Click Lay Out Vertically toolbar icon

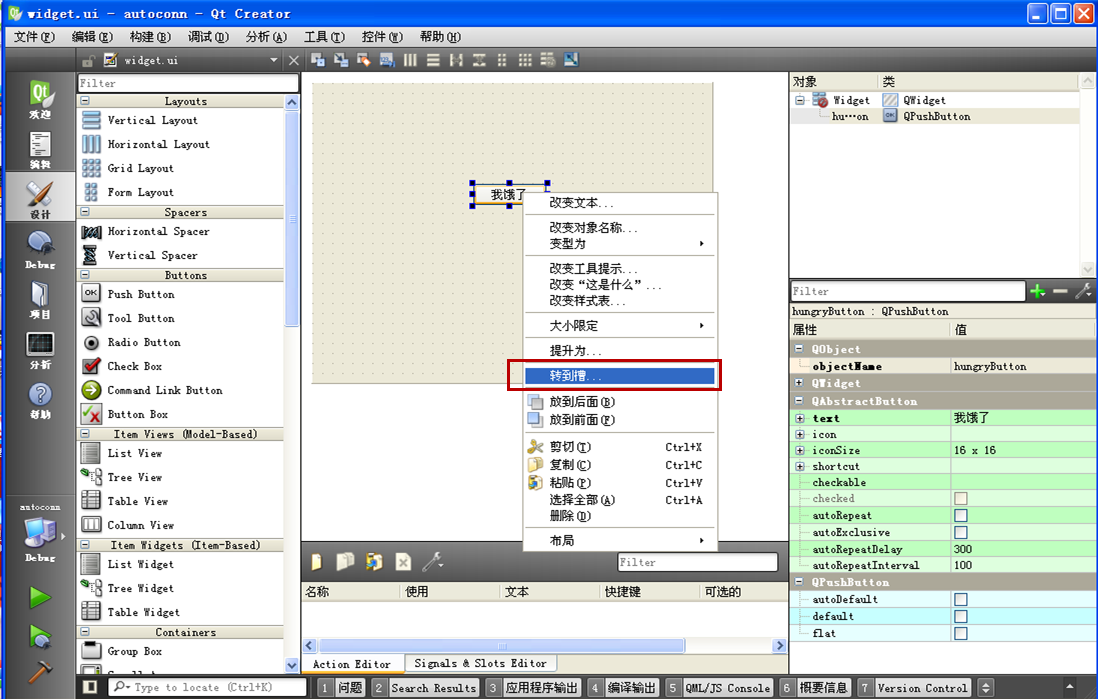point(433,60)
